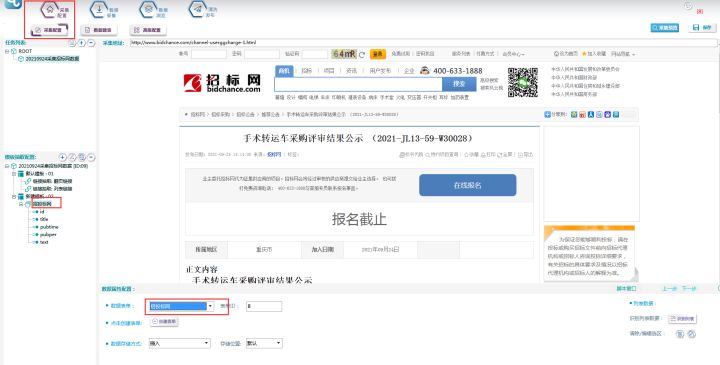Open the download hexagon icon in top navigation

click(99, 10)
